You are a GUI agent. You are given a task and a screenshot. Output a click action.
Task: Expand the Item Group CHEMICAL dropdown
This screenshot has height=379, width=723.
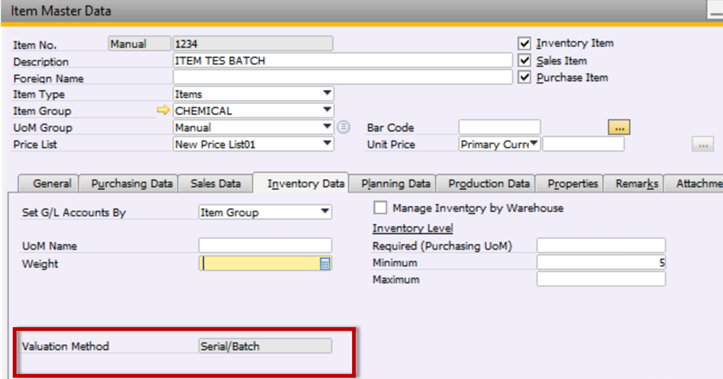327,111
